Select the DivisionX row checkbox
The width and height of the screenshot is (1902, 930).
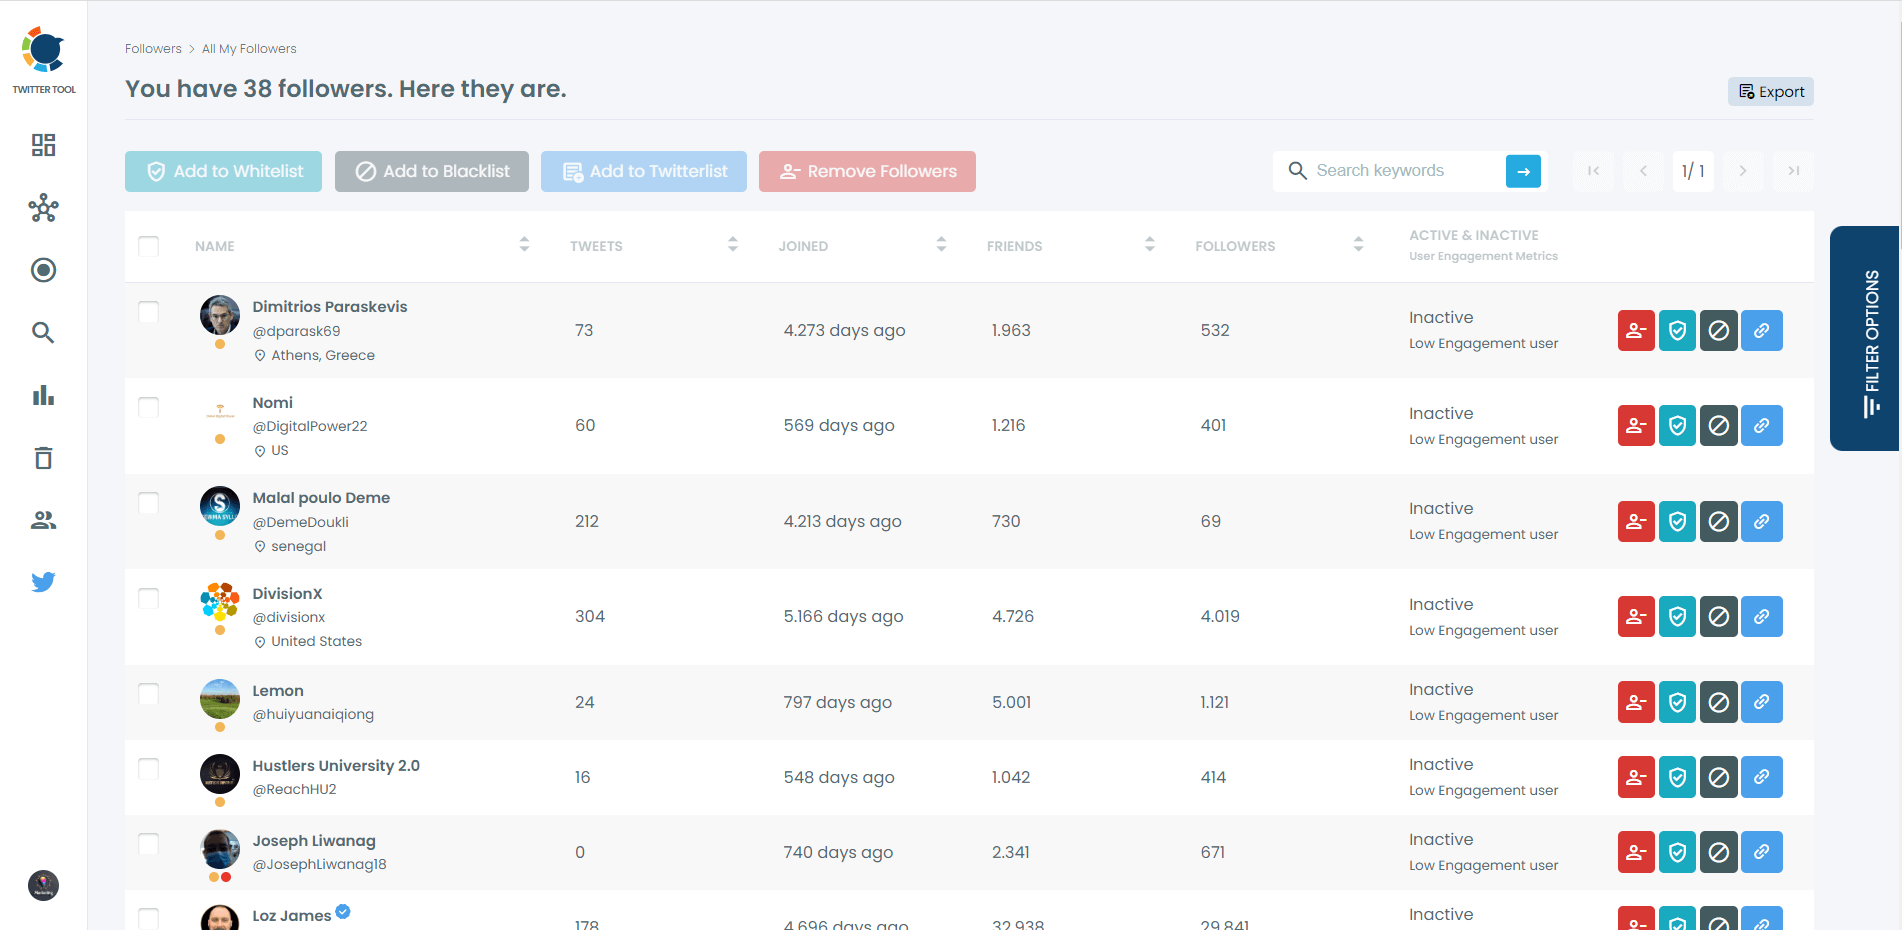pyautogui.click(x=148, y=598)
